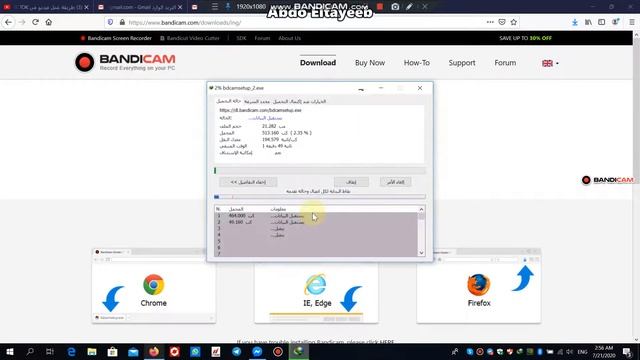Go to the Firefox home page

[49, 22]
